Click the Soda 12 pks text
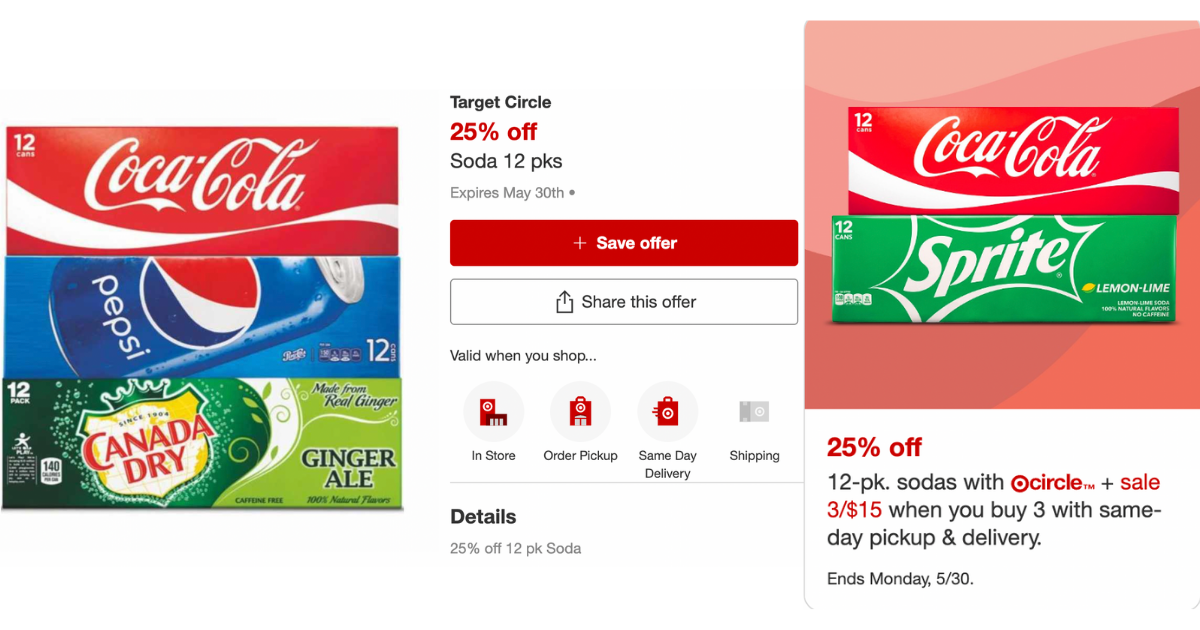1200x630 pixels. pyautogui.click(x=506, y=161)
